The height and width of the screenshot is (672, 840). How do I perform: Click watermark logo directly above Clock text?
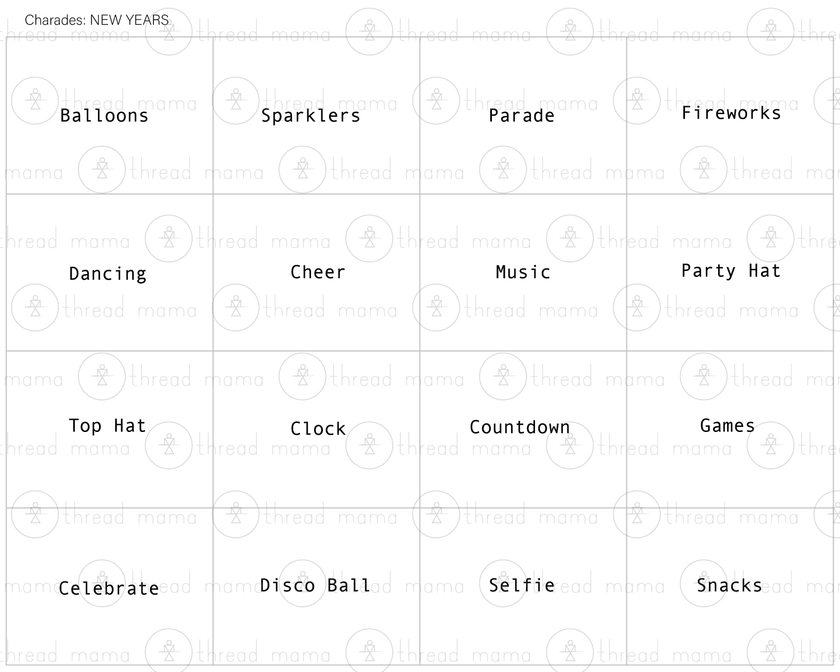[303, 379]
